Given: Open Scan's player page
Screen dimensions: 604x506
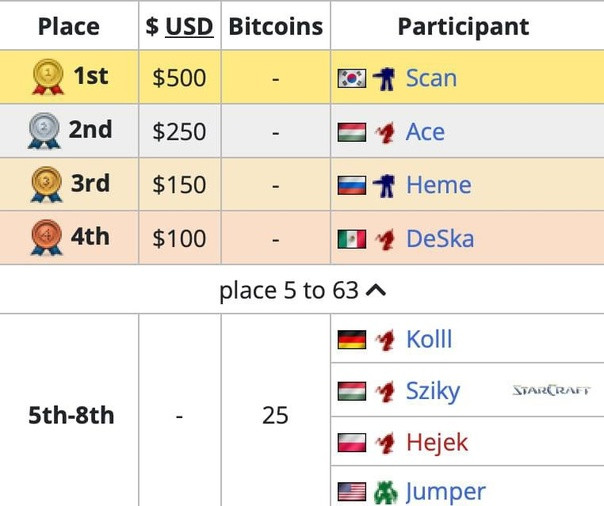Looking at the screenshot, I should pyautogui.click(x=431, y=78).
